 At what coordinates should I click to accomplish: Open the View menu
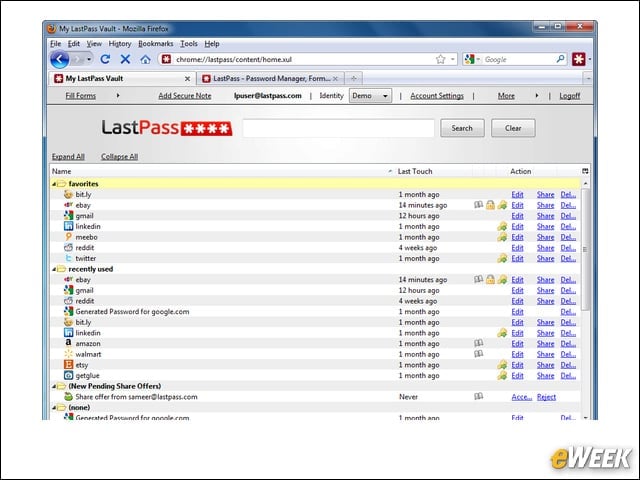(94, 44)
